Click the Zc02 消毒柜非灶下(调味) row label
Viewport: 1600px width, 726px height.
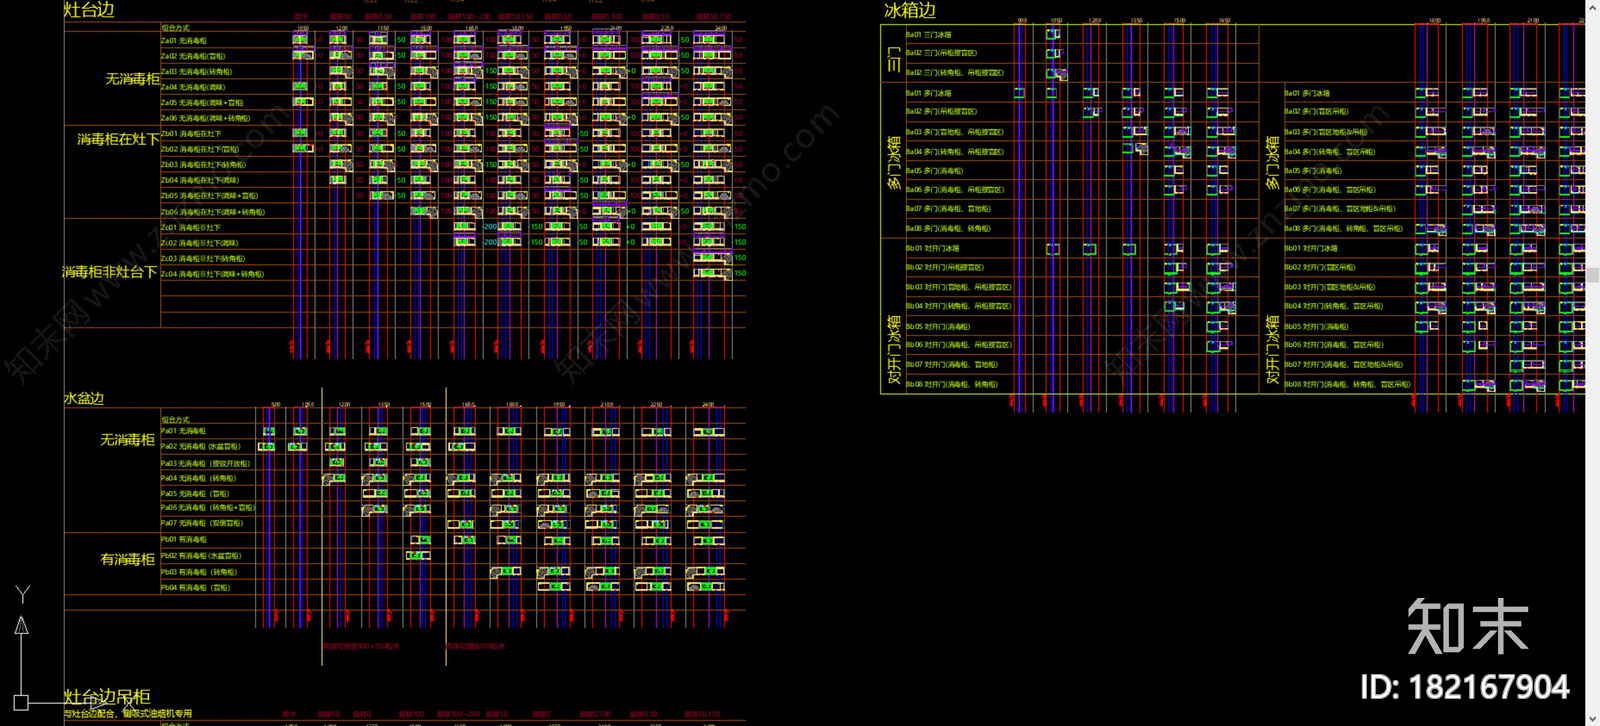tap(200, 243)
